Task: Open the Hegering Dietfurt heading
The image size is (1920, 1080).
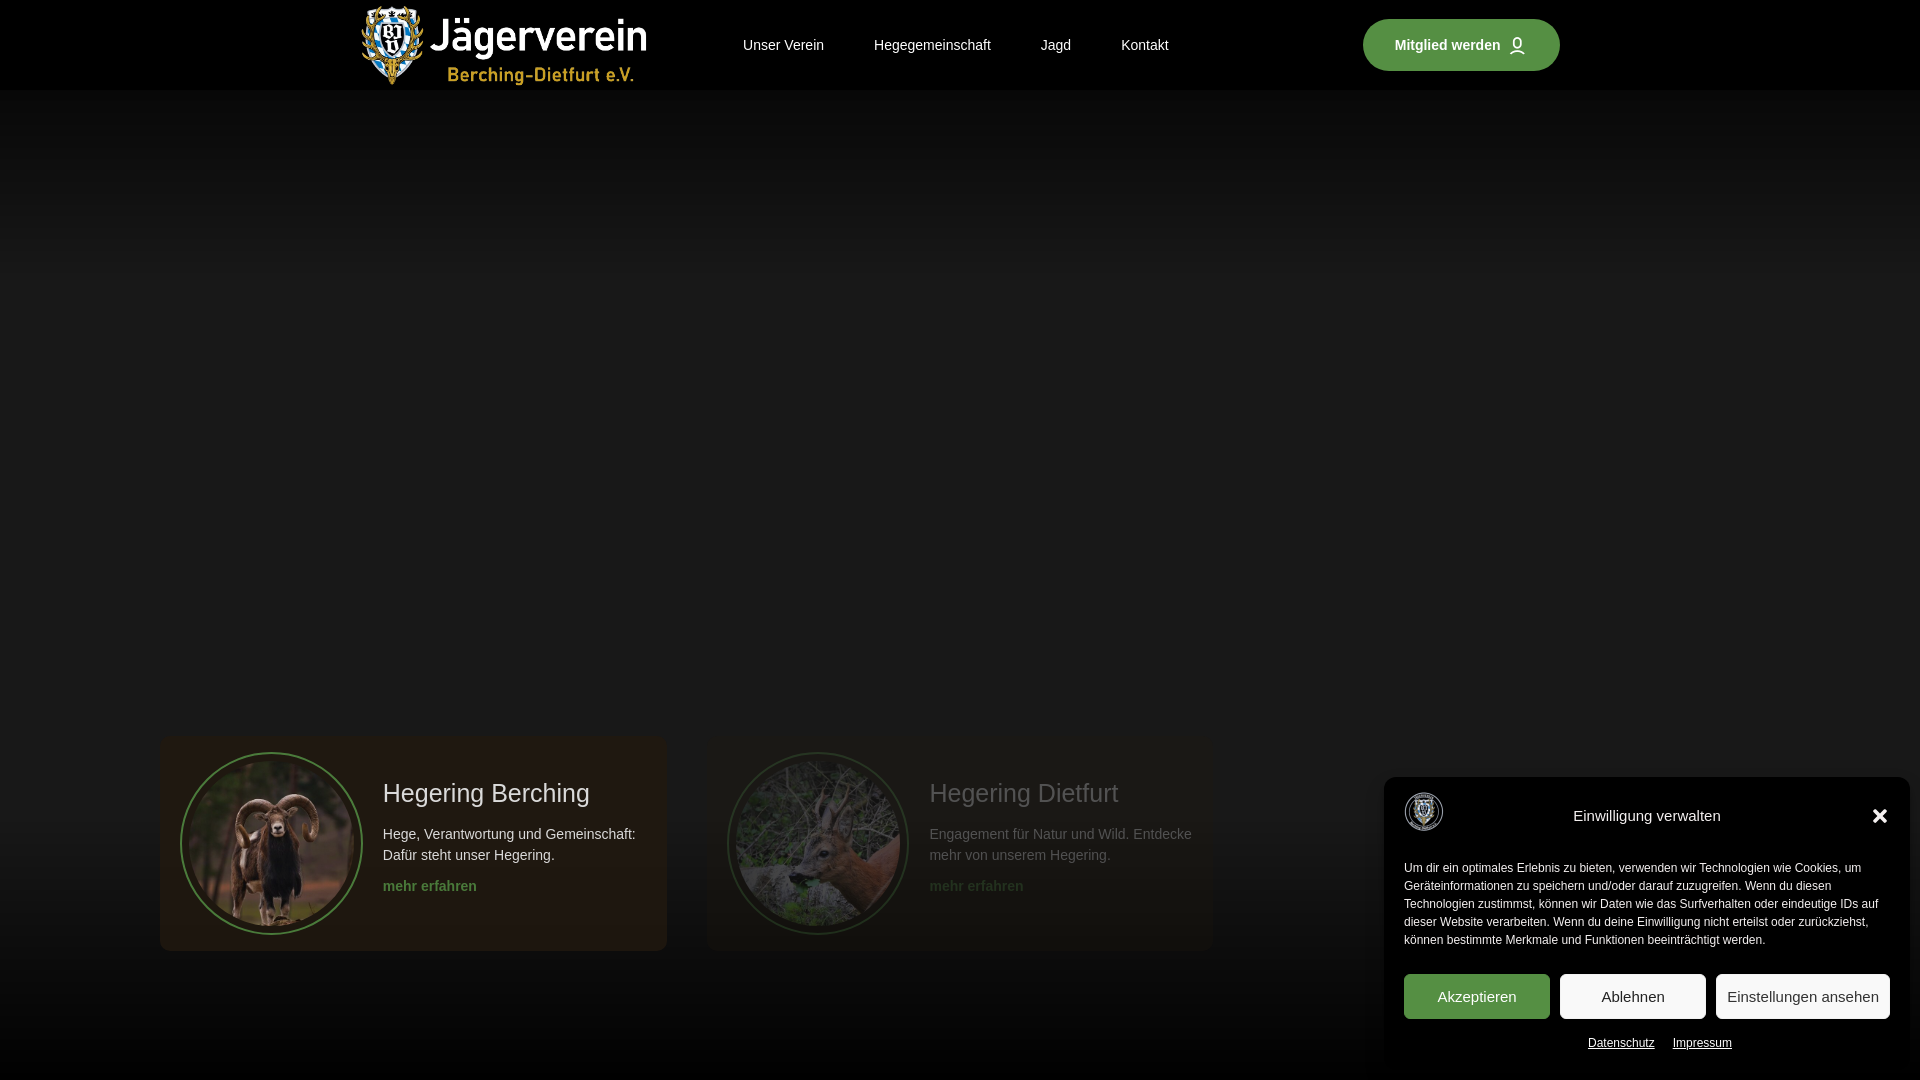Action: pos(1024,793)
